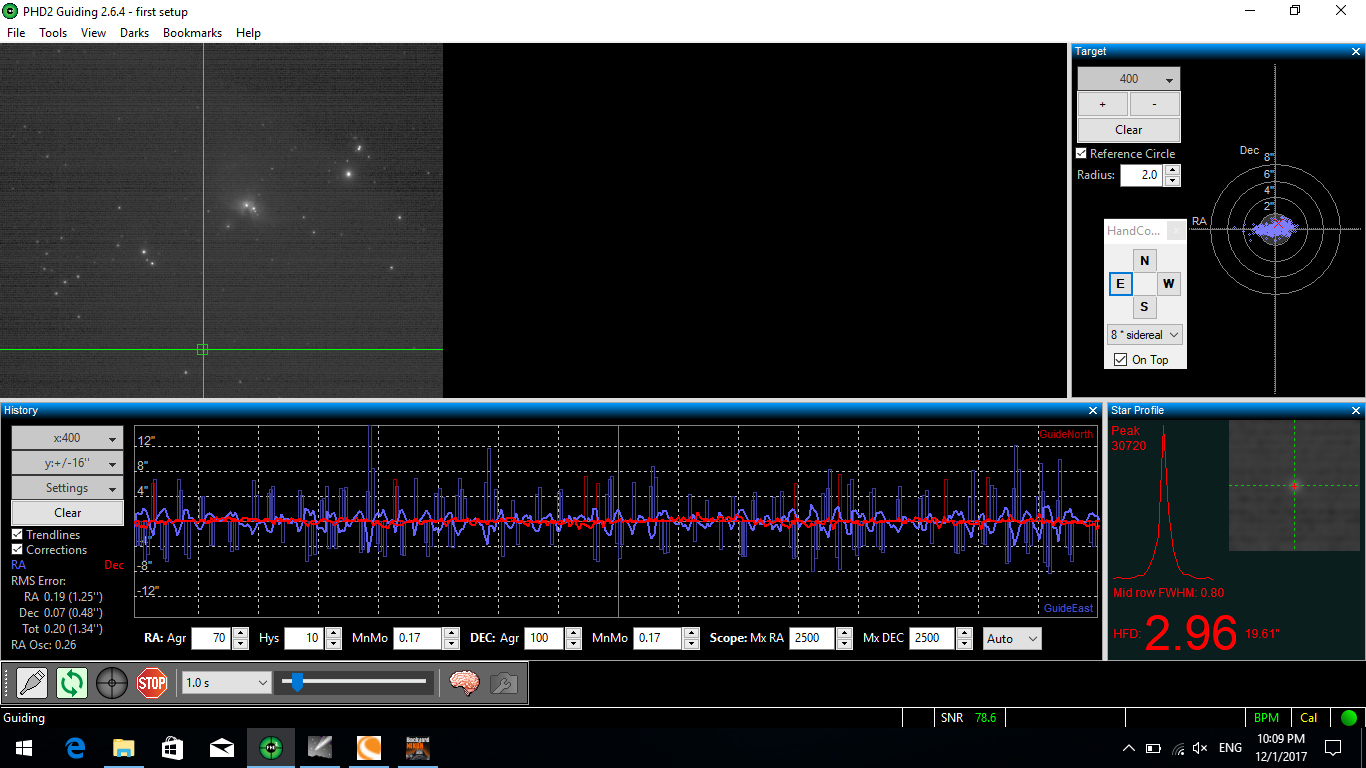Open the Darks menu
This screenshot has width=1366, height=768.
134,33
